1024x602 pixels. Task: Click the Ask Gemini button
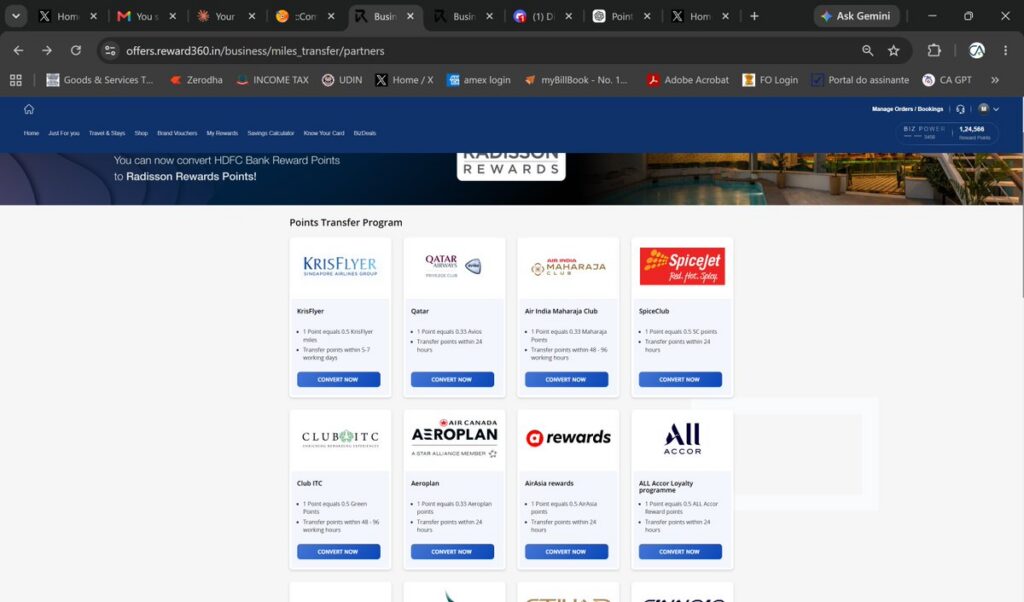(856, 16)
